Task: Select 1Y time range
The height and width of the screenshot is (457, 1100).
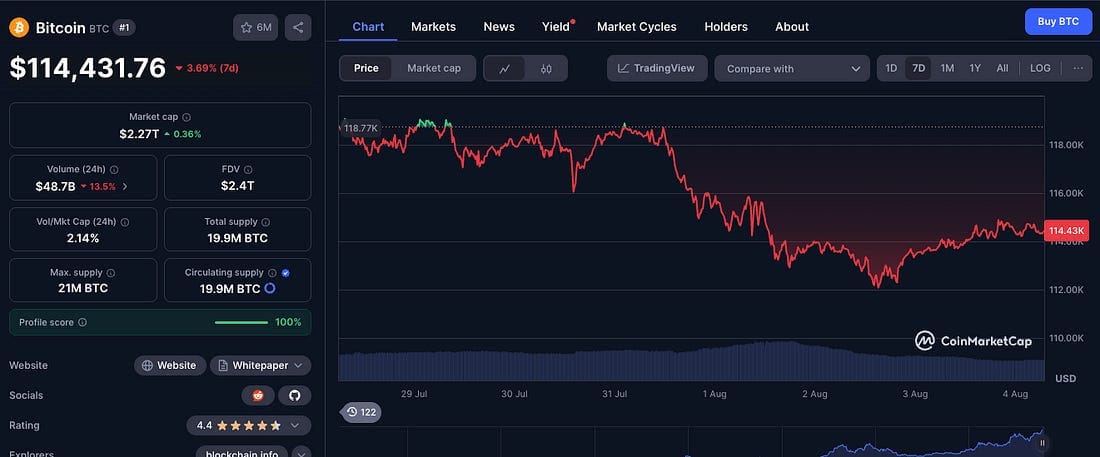Action: [x=975, y=68]
